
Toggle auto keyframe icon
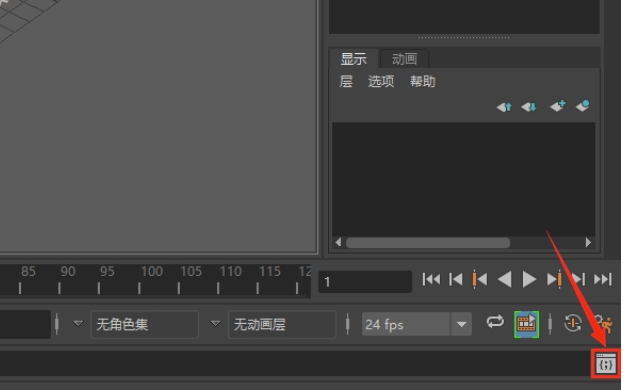click(x=572, y=323)
